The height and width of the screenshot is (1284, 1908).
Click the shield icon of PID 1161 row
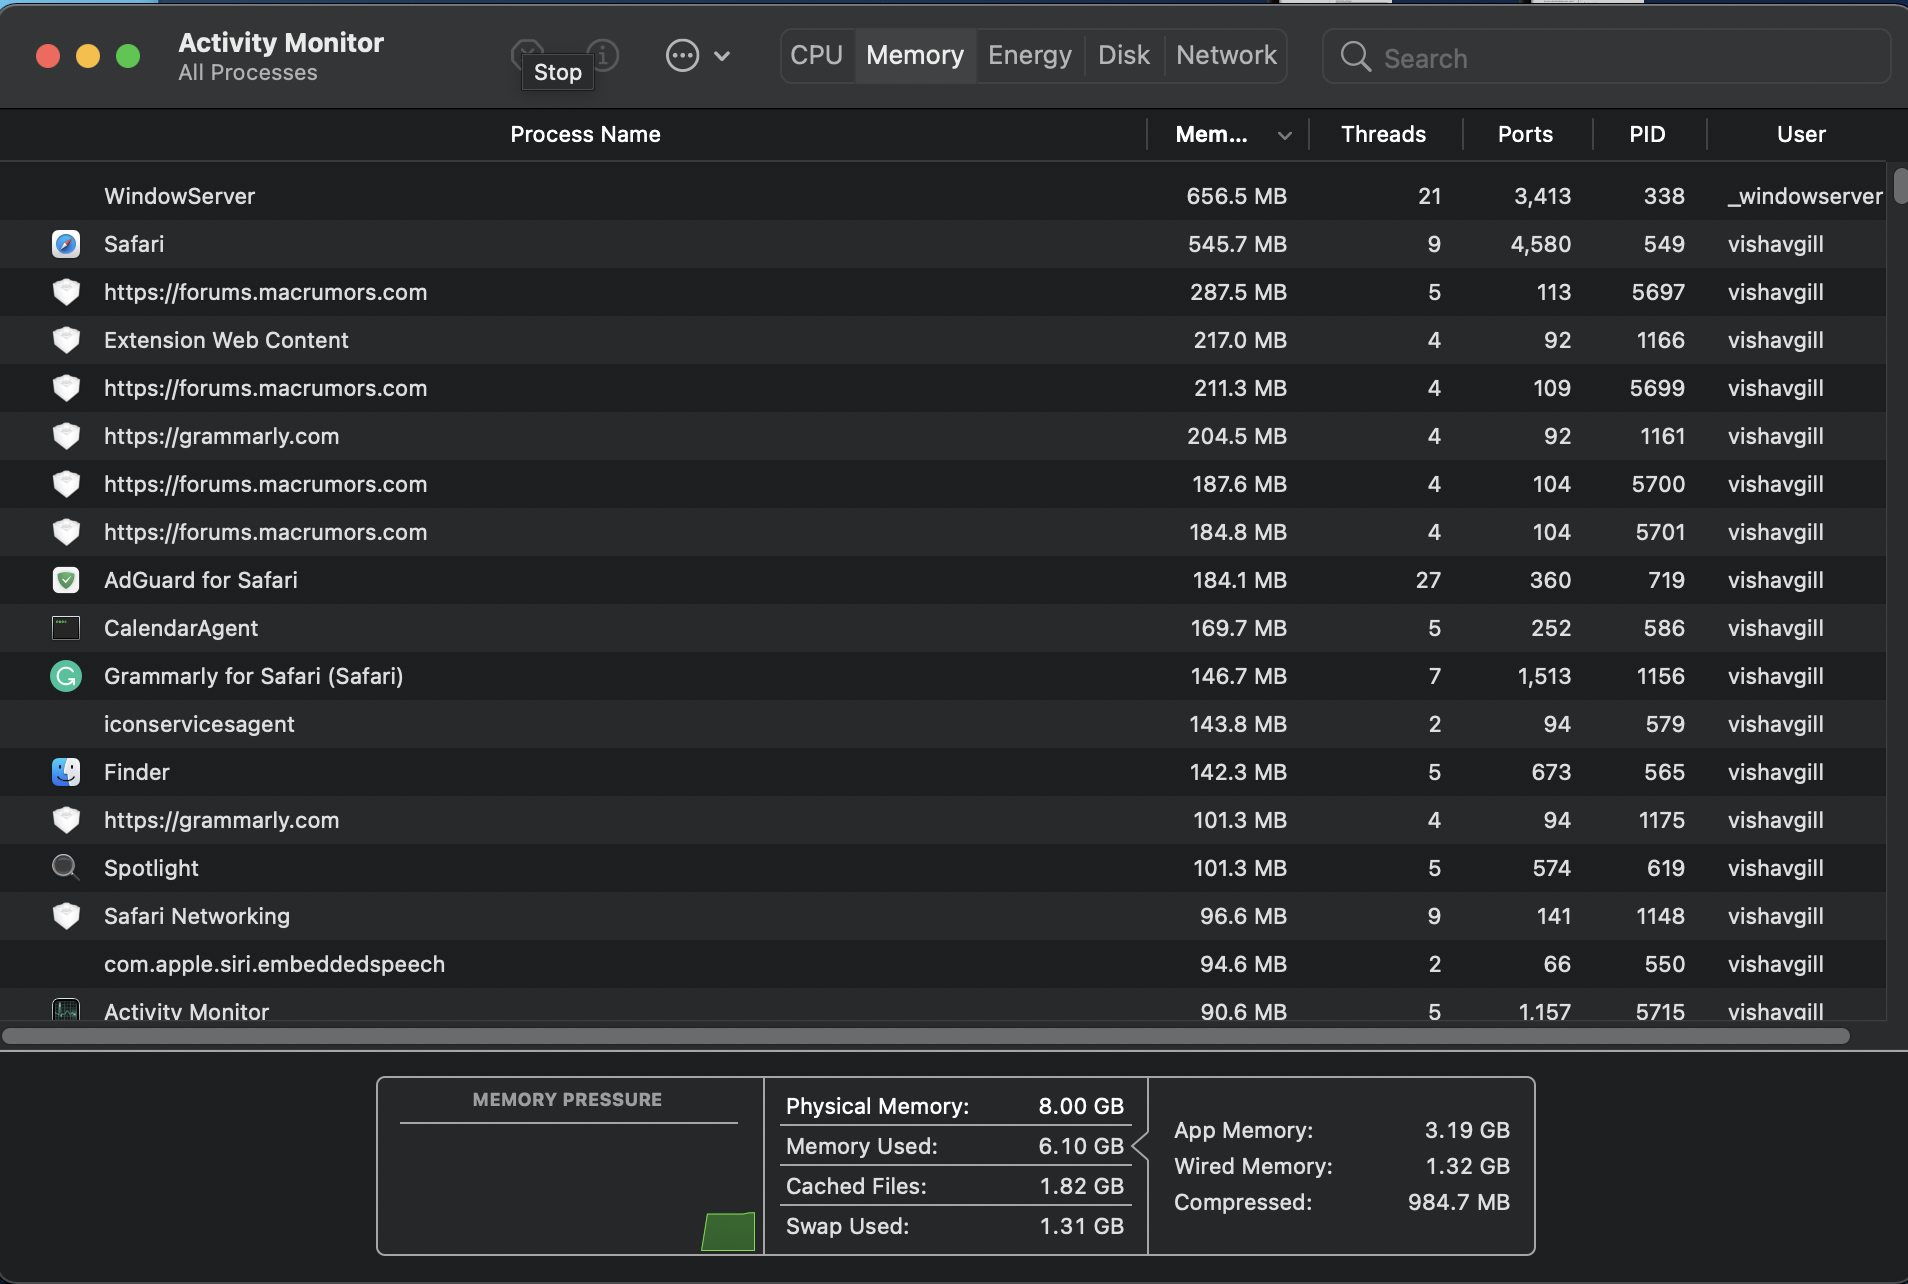tap(66, 436)
